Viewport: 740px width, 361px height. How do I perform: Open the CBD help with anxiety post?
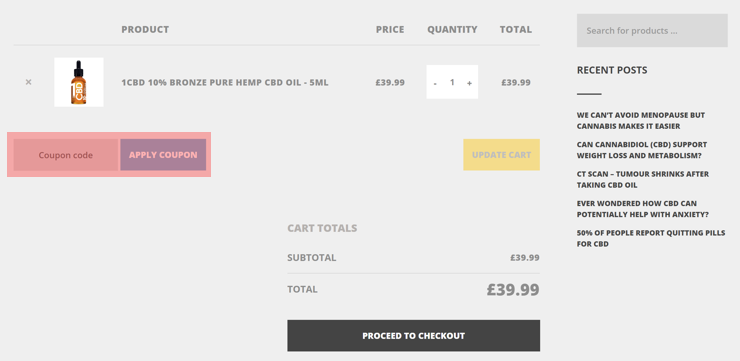pyautogui.click(x=642, y=209)
